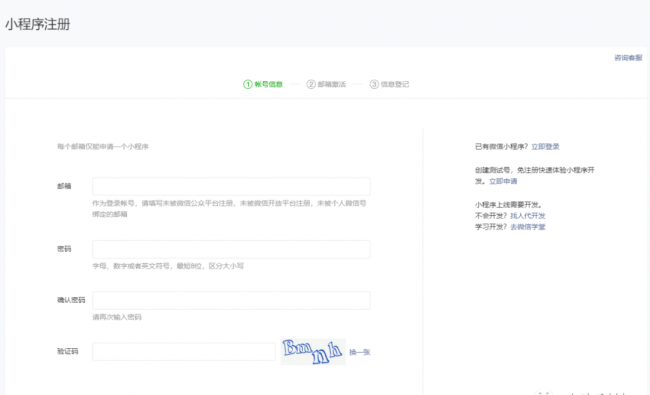Select step 3 信息登记 in progress bar
Viewport: 650px width, 395px height.
389,84
